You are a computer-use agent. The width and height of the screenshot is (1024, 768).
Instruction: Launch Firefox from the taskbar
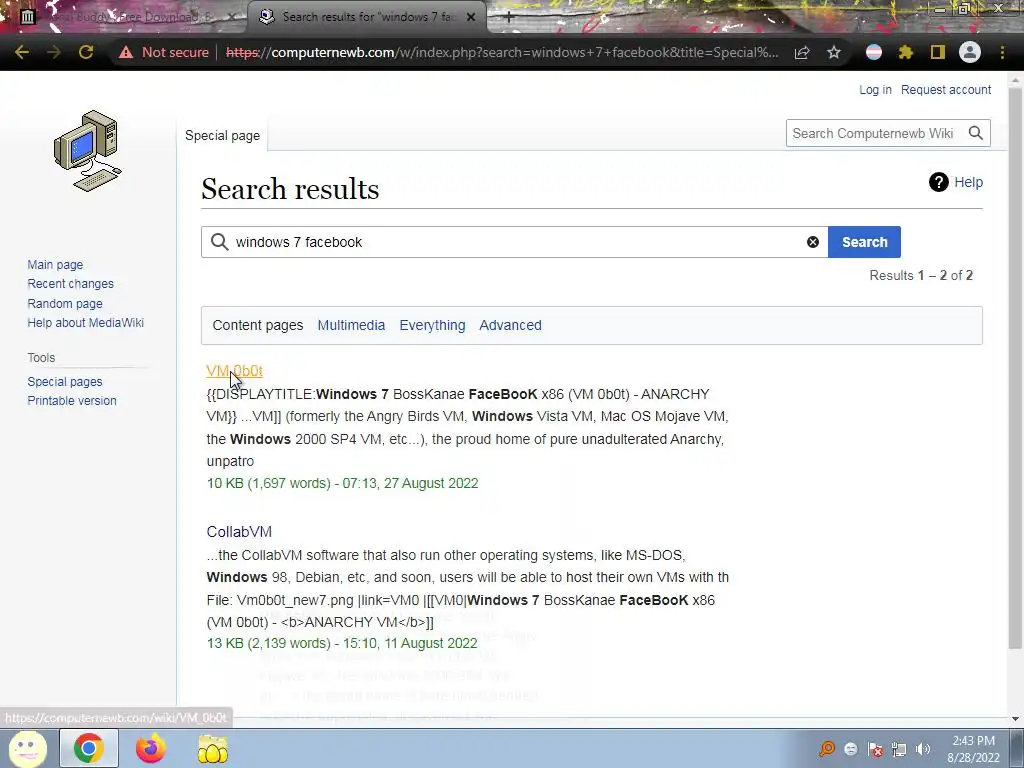[x=151, y=748]
